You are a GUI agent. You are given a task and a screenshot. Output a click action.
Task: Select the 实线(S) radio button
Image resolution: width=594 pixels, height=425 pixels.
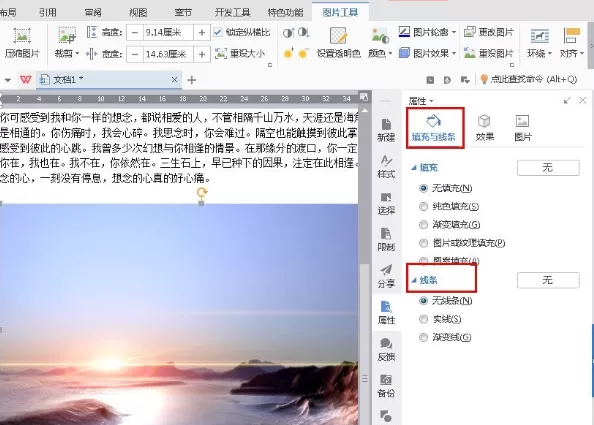[x=423, y=319]
